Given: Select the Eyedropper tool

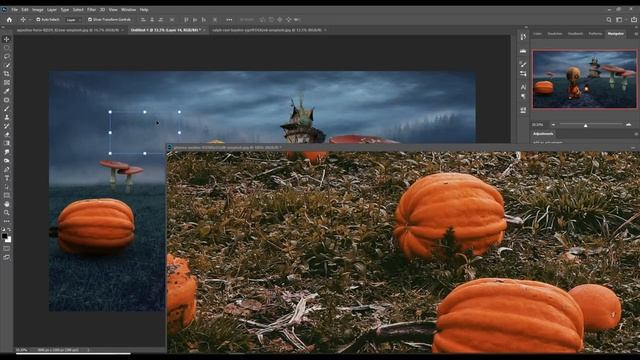Looking at the screenshot, I should tap(7, 91).
